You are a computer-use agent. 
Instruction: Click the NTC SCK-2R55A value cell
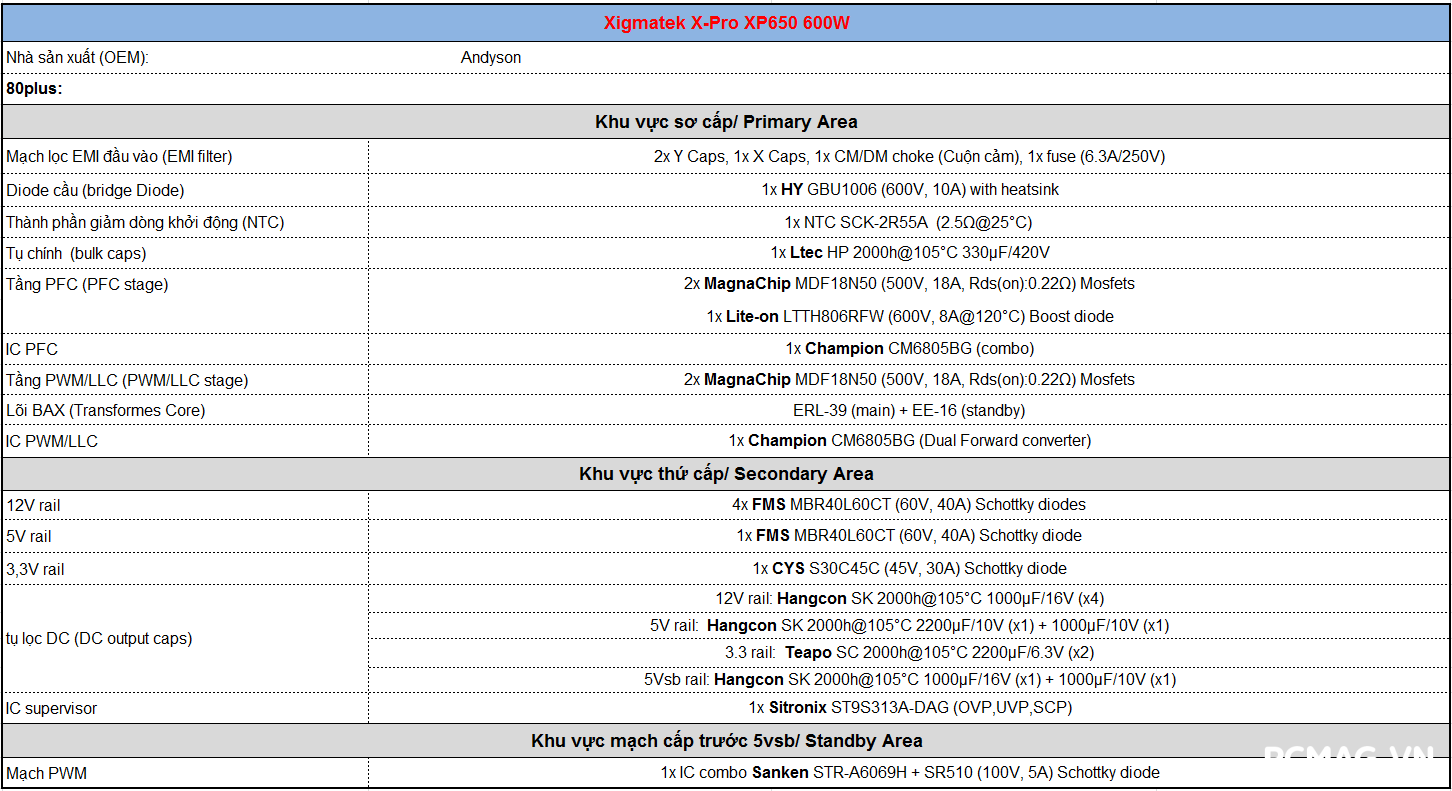pos(909,222)
